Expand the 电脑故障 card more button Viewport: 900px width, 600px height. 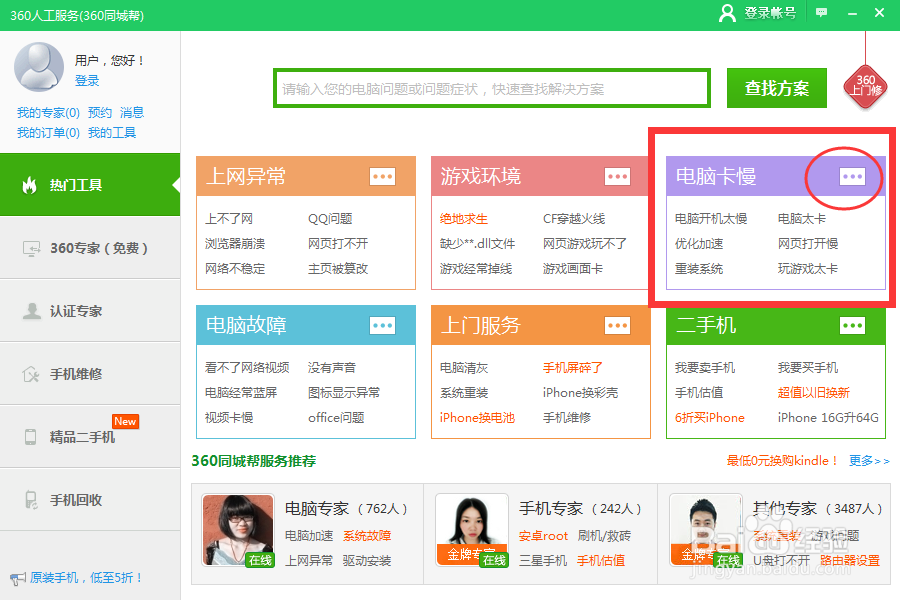pos(382,326)
